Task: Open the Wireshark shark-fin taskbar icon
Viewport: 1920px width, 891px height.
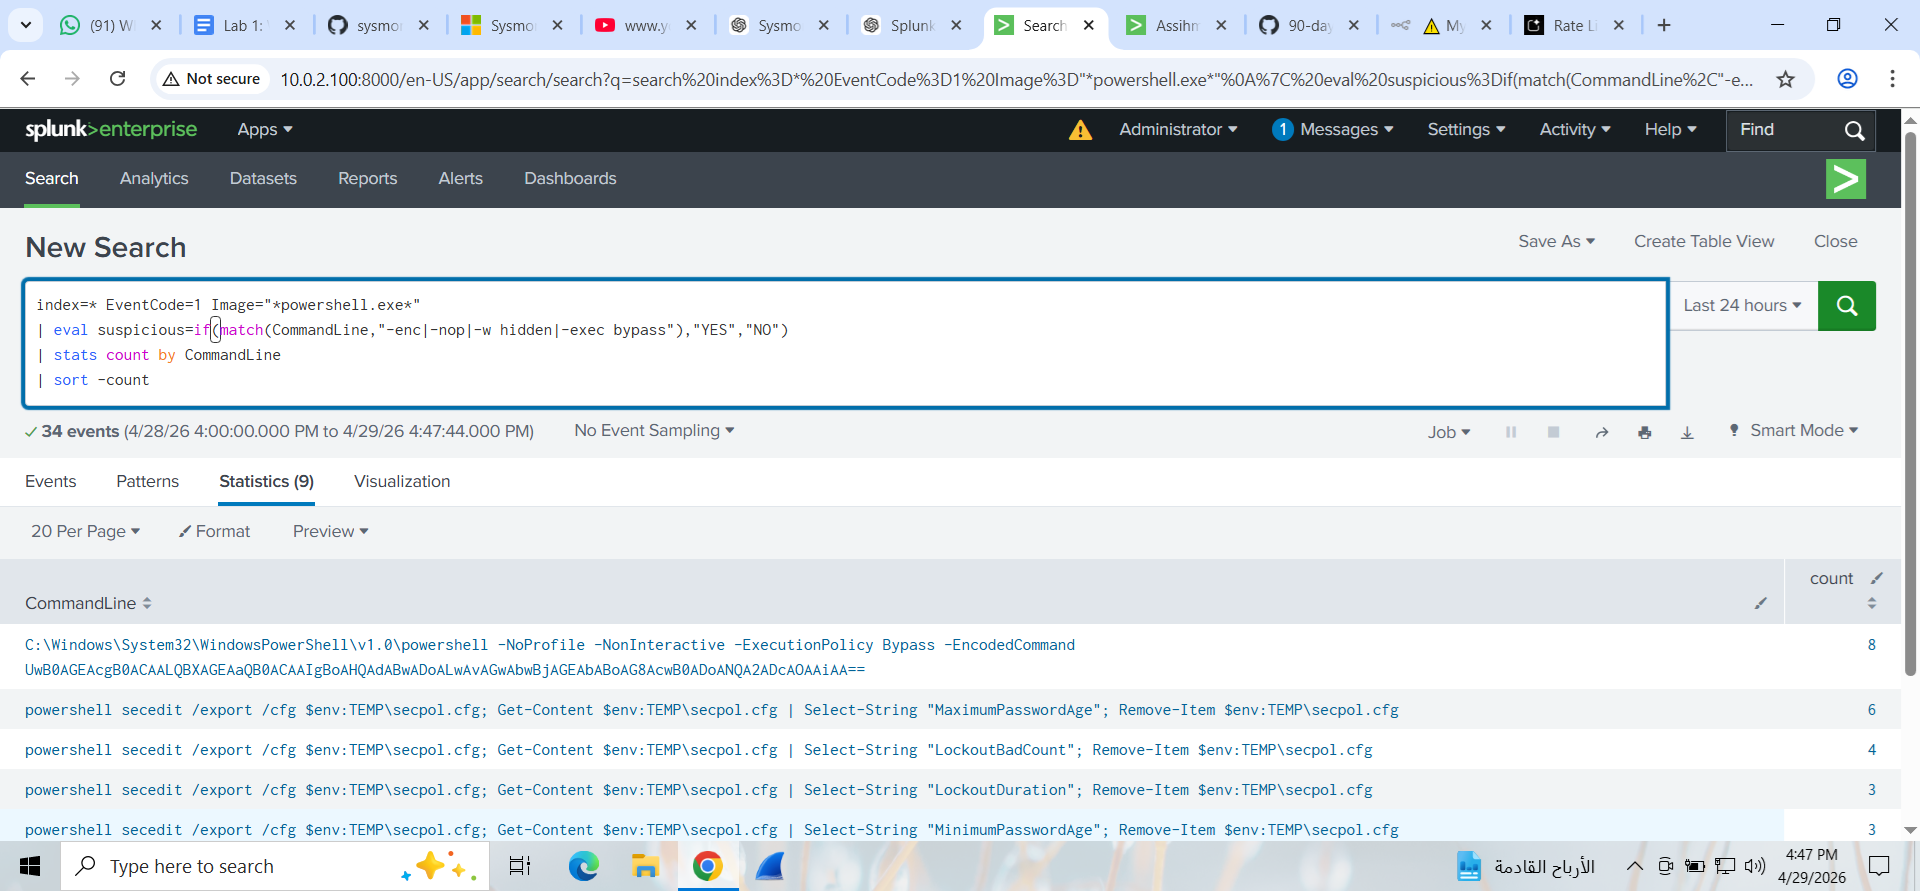Action: click(769, 866)
